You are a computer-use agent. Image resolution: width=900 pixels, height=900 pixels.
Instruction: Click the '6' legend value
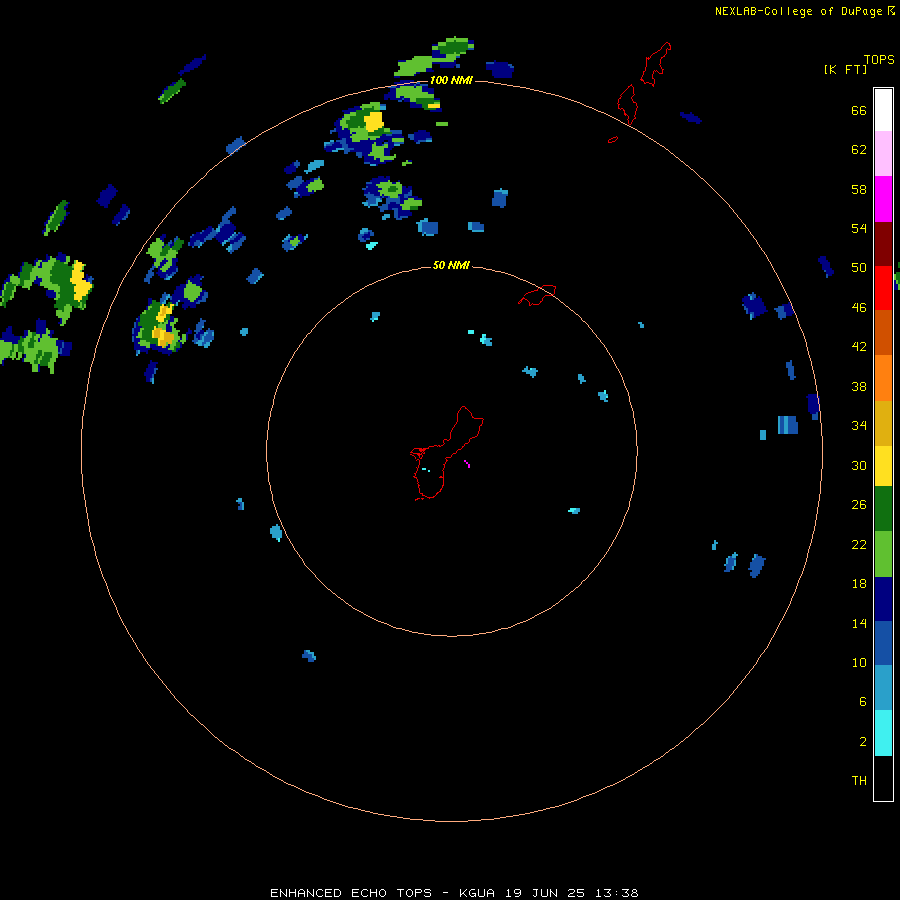point(863,702)
